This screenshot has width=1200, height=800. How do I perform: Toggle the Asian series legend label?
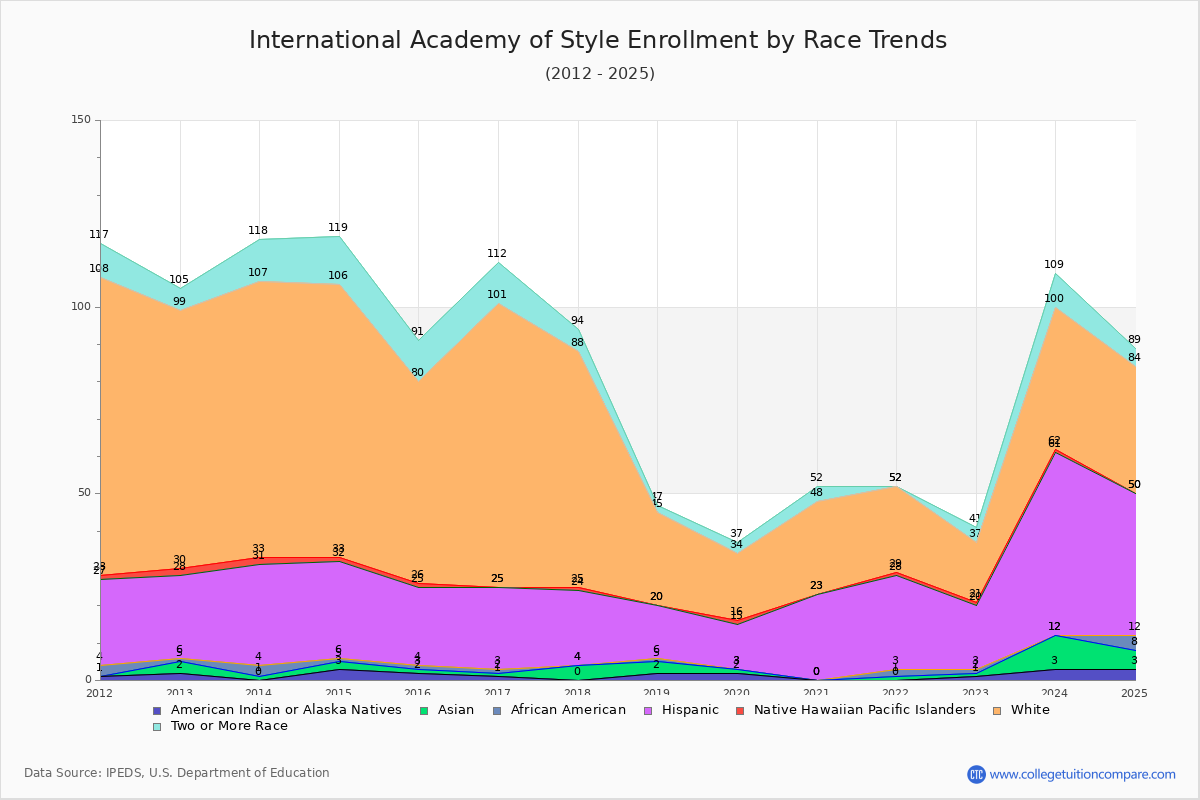click(454, 710)
